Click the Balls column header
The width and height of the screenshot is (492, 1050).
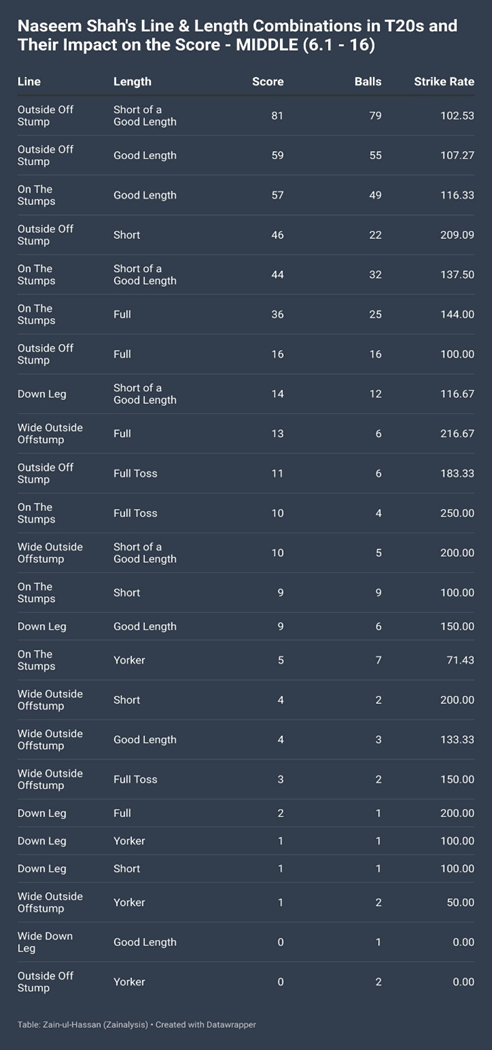368,82
